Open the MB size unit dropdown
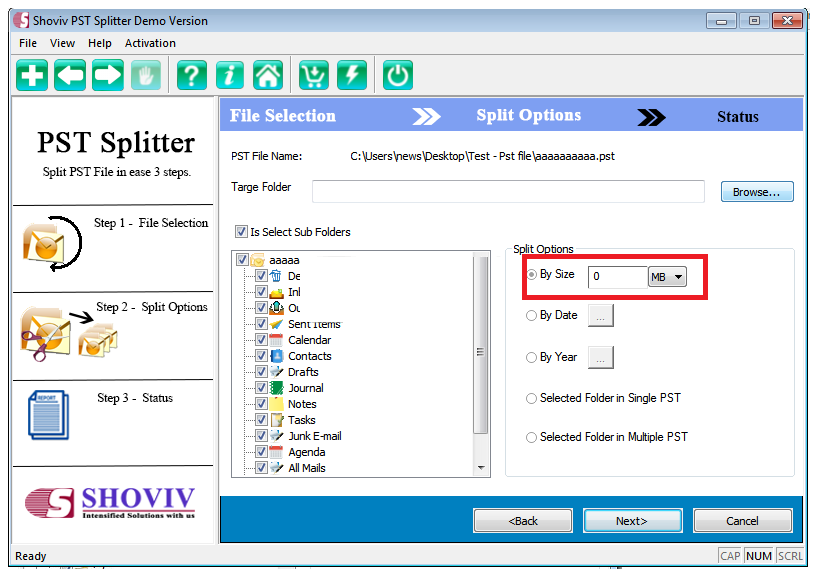 tap(667, 277)
